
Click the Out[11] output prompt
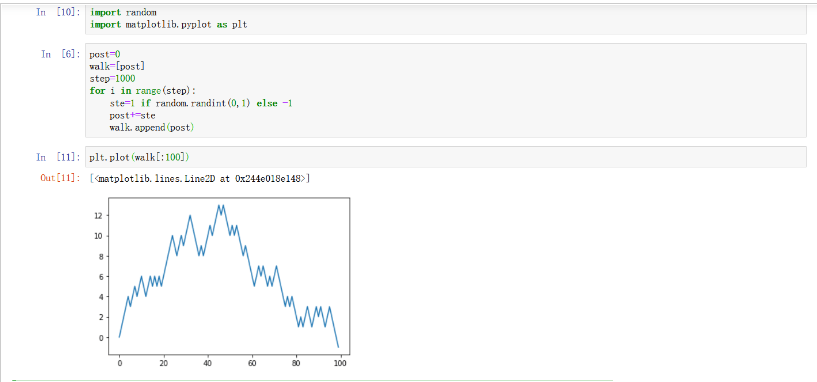tap(60, 178)
